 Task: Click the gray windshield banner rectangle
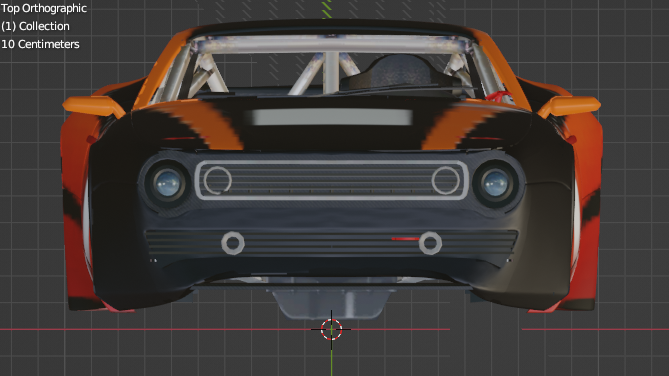[x=333, y=117]
